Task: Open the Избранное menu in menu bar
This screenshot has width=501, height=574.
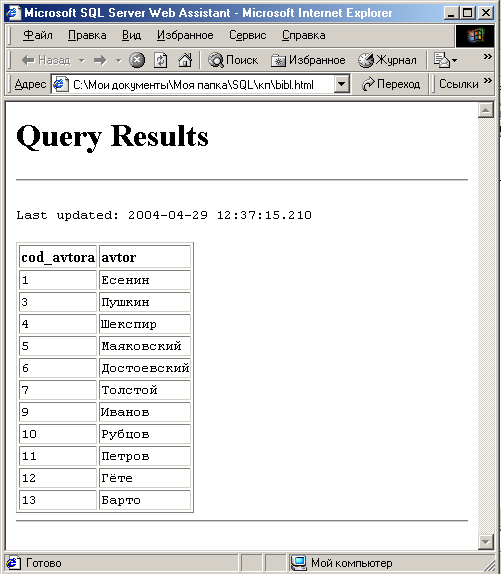Action: pos(185,35)
